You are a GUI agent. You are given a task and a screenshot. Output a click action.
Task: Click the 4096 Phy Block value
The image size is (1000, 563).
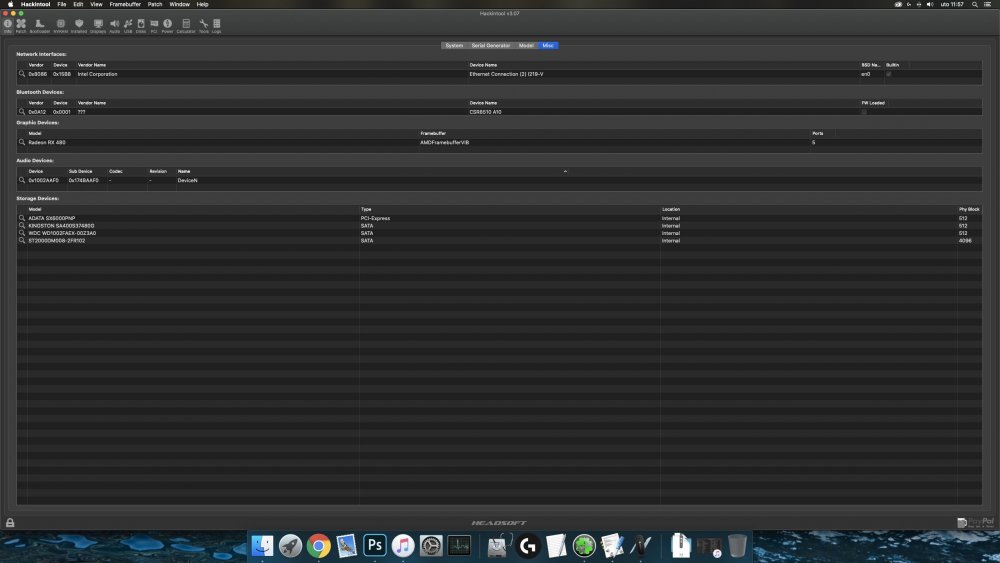pos(965,240)
